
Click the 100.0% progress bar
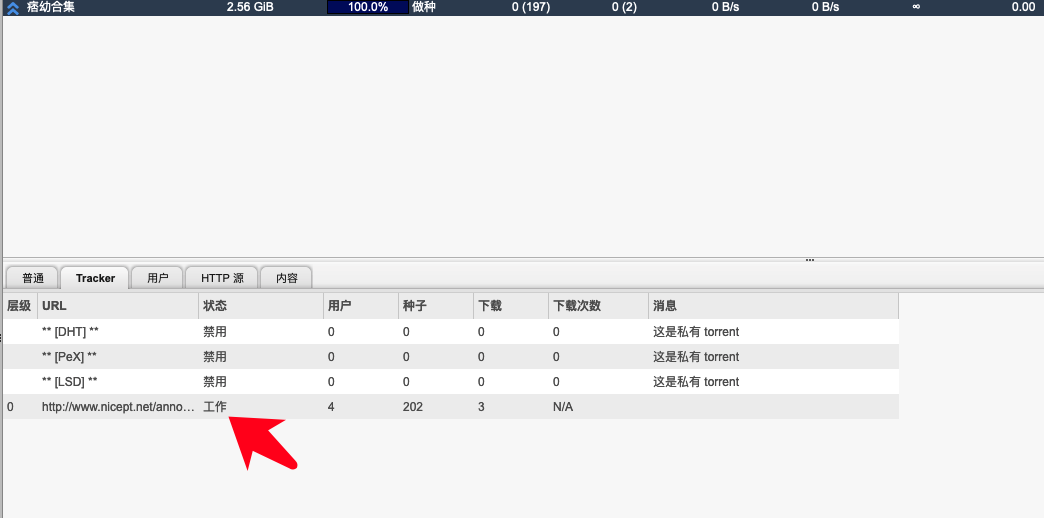coord(368,7)
